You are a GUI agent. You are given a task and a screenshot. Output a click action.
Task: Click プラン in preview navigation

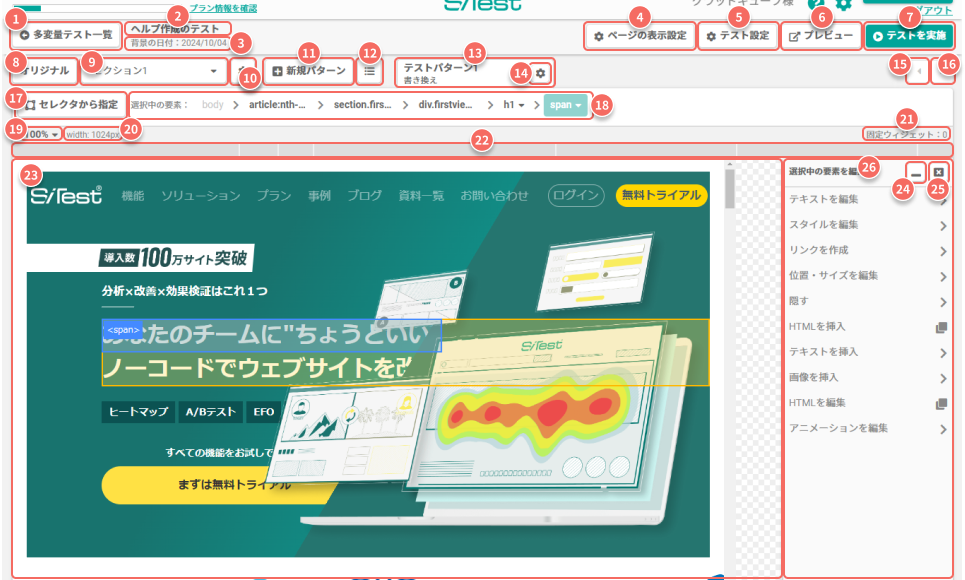274,196
